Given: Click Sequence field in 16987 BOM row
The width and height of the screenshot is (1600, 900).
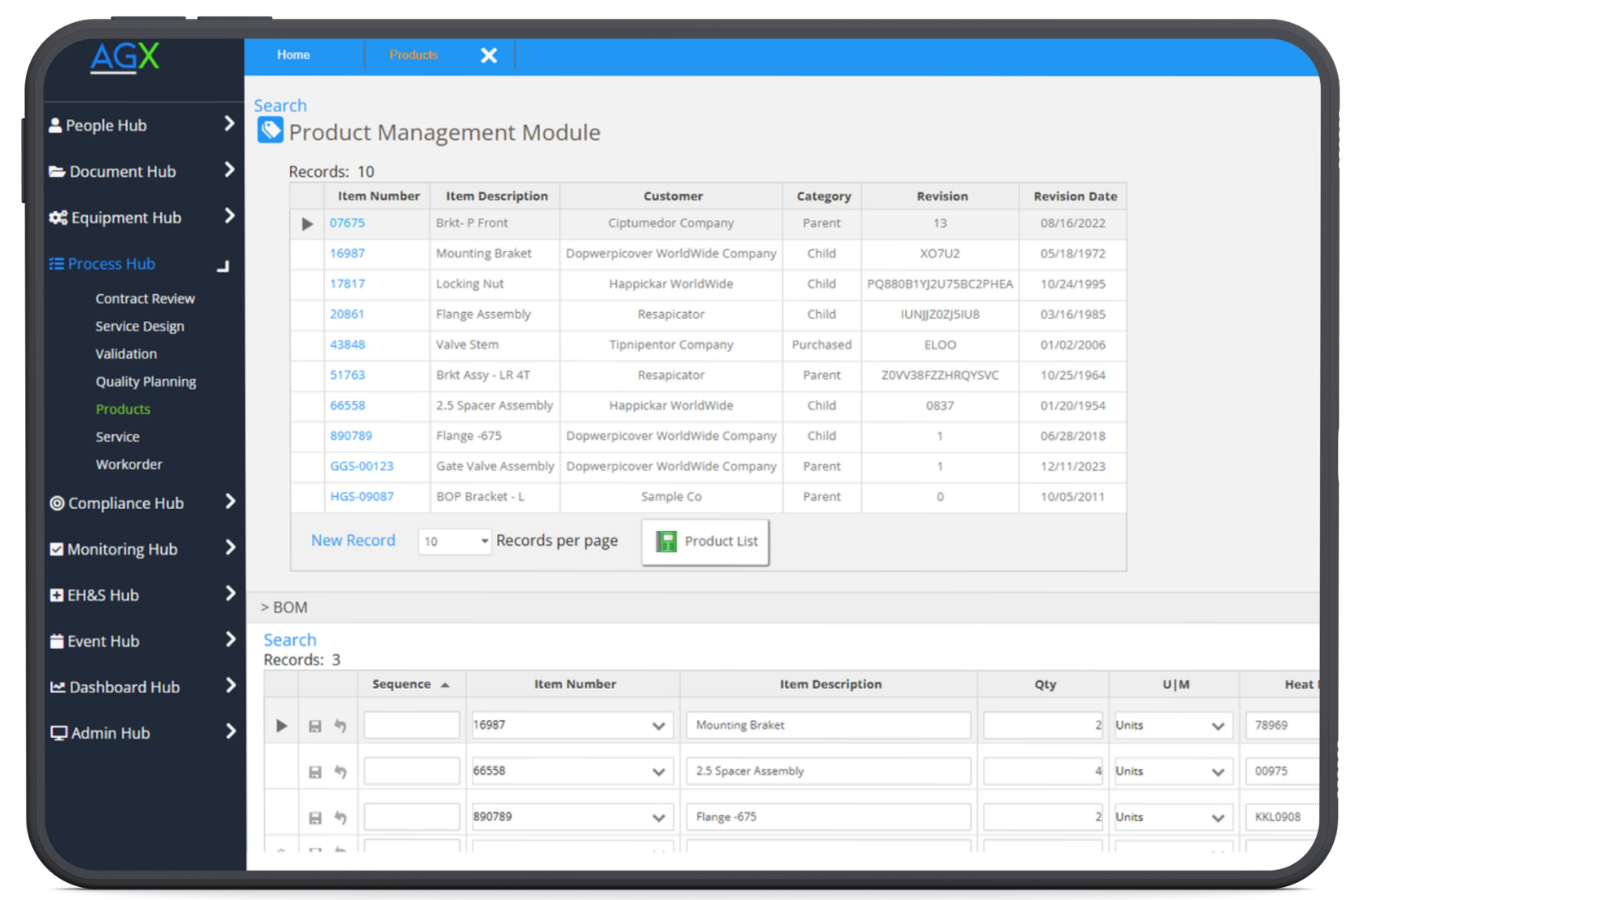Looking at the screenshot, I should (412, 726).
